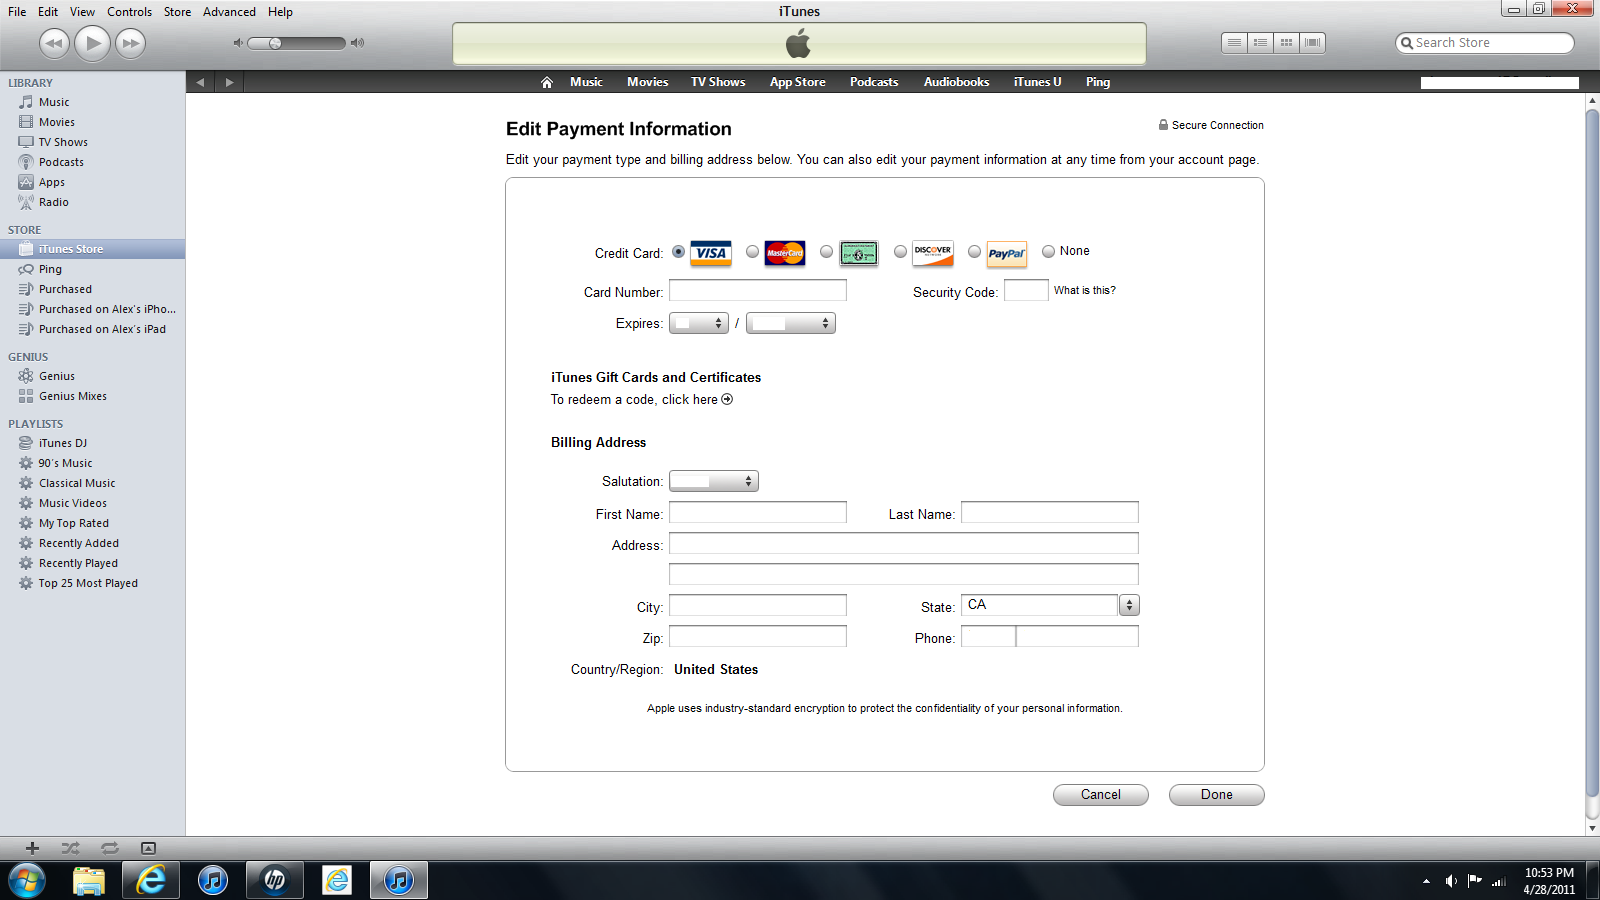Switch to Album List view icon
This screenshot has height=900, width=1600.
[x=1260, y=43]
